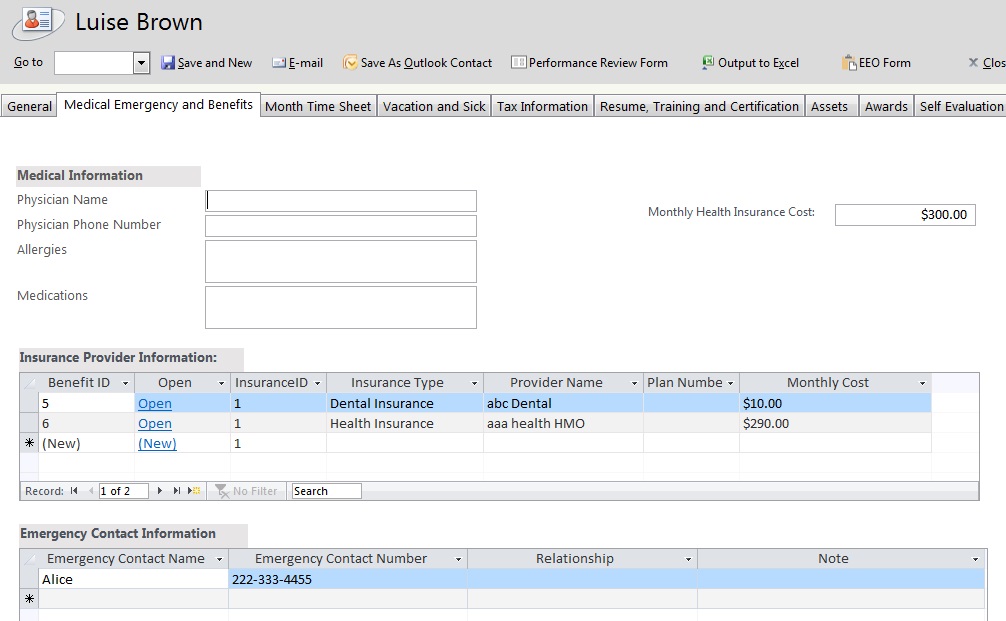The image size is (1006, 621).
Task: Open Relationship column filter dropdown
Action: click(x=688, y=559)
